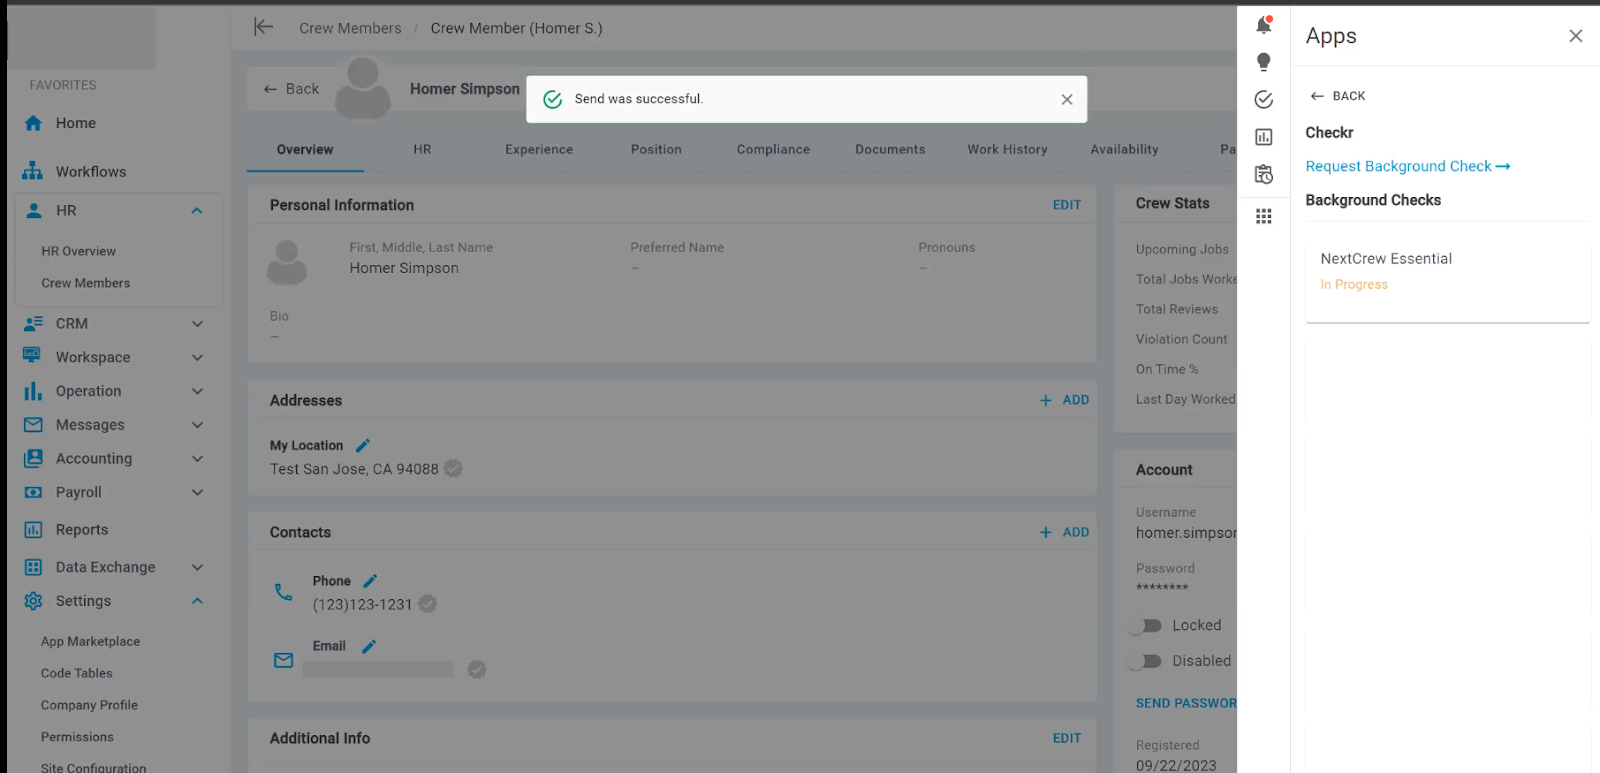Expand the Operation menu chevron
This screenshot has width=1600, height=773.
coord(197,391)
